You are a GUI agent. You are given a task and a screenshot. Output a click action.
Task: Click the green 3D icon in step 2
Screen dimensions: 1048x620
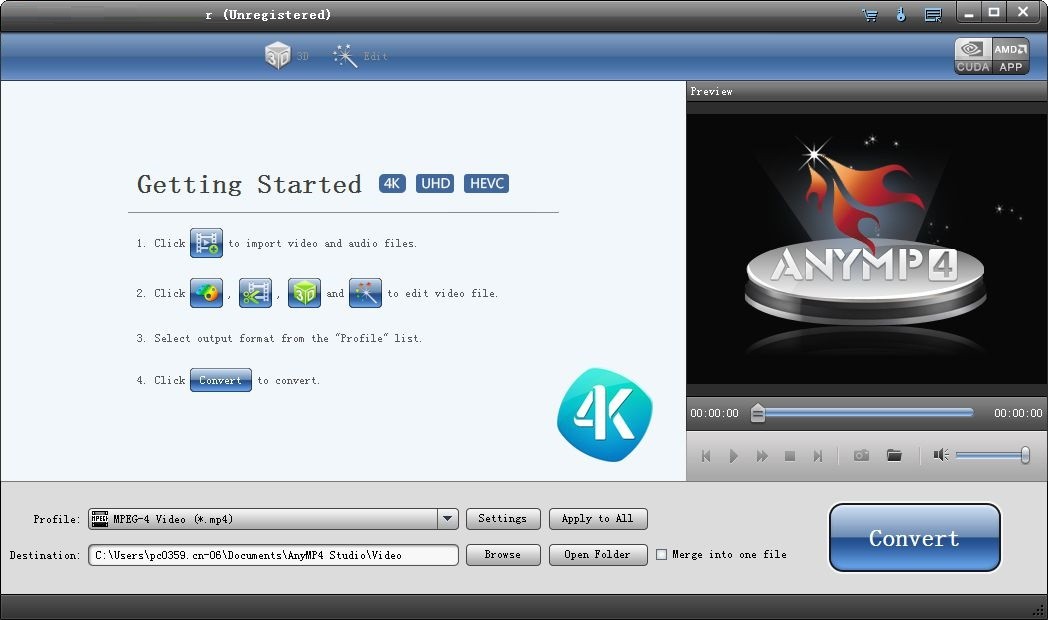[x=304, y=293]
